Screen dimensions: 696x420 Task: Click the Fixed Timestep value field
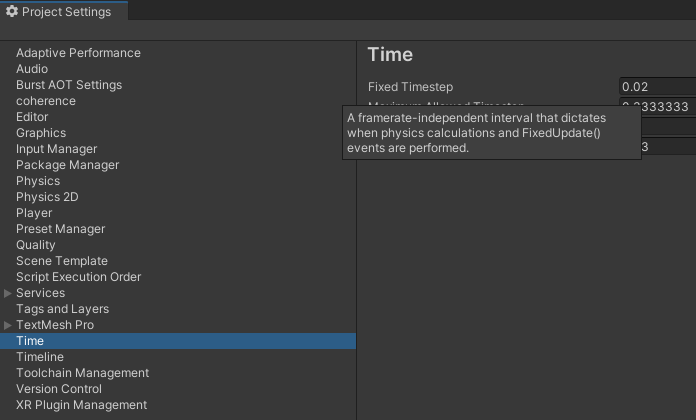click(657, 87)
